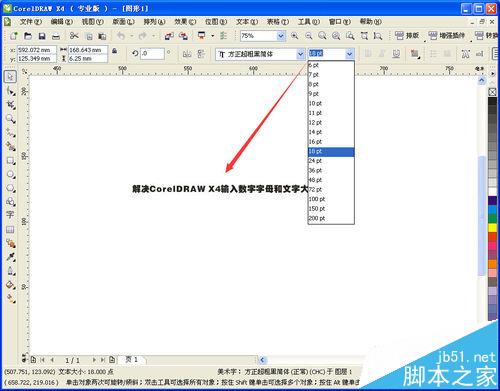
Task: Open the 视图 menu
Action: [x=93, y=22]
